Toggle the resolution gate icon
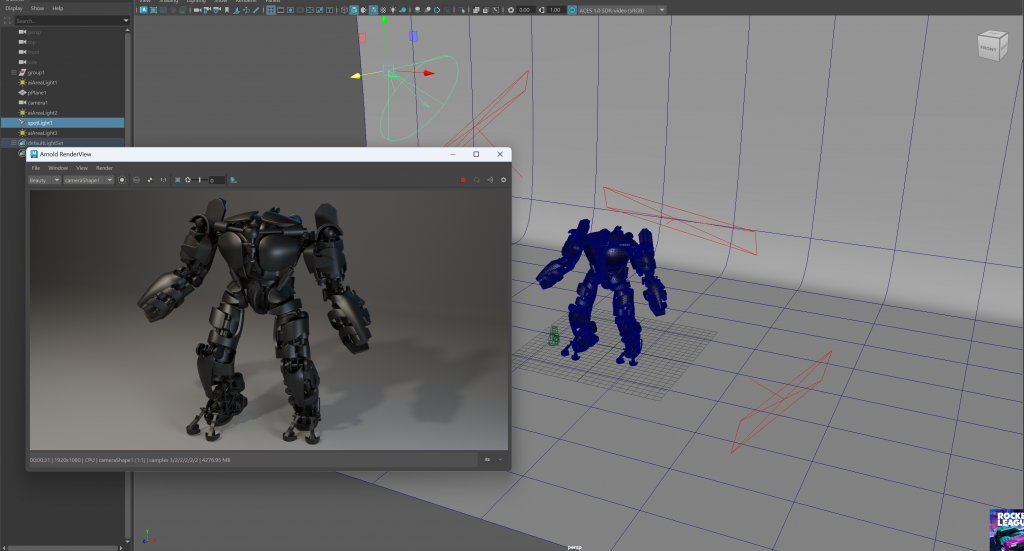Viewport: 1024px width, 551px height. [x=290, y=10]
